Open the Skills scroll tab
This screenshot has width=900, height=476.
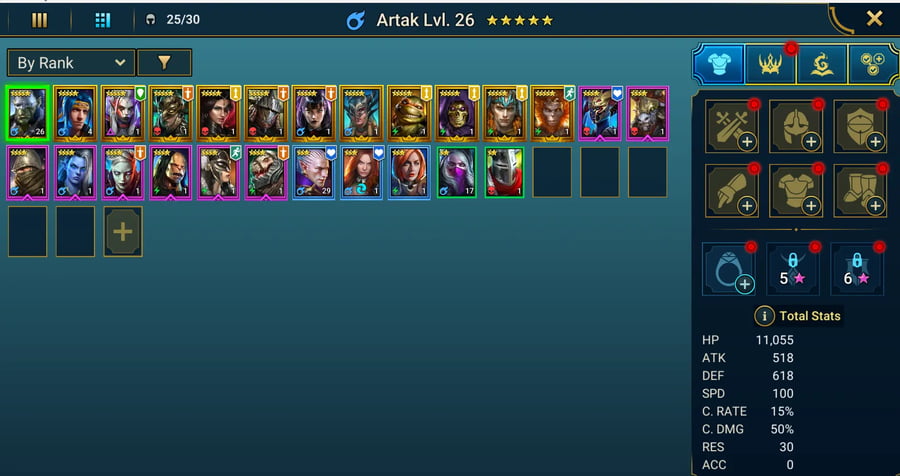(x=821, y=64)
